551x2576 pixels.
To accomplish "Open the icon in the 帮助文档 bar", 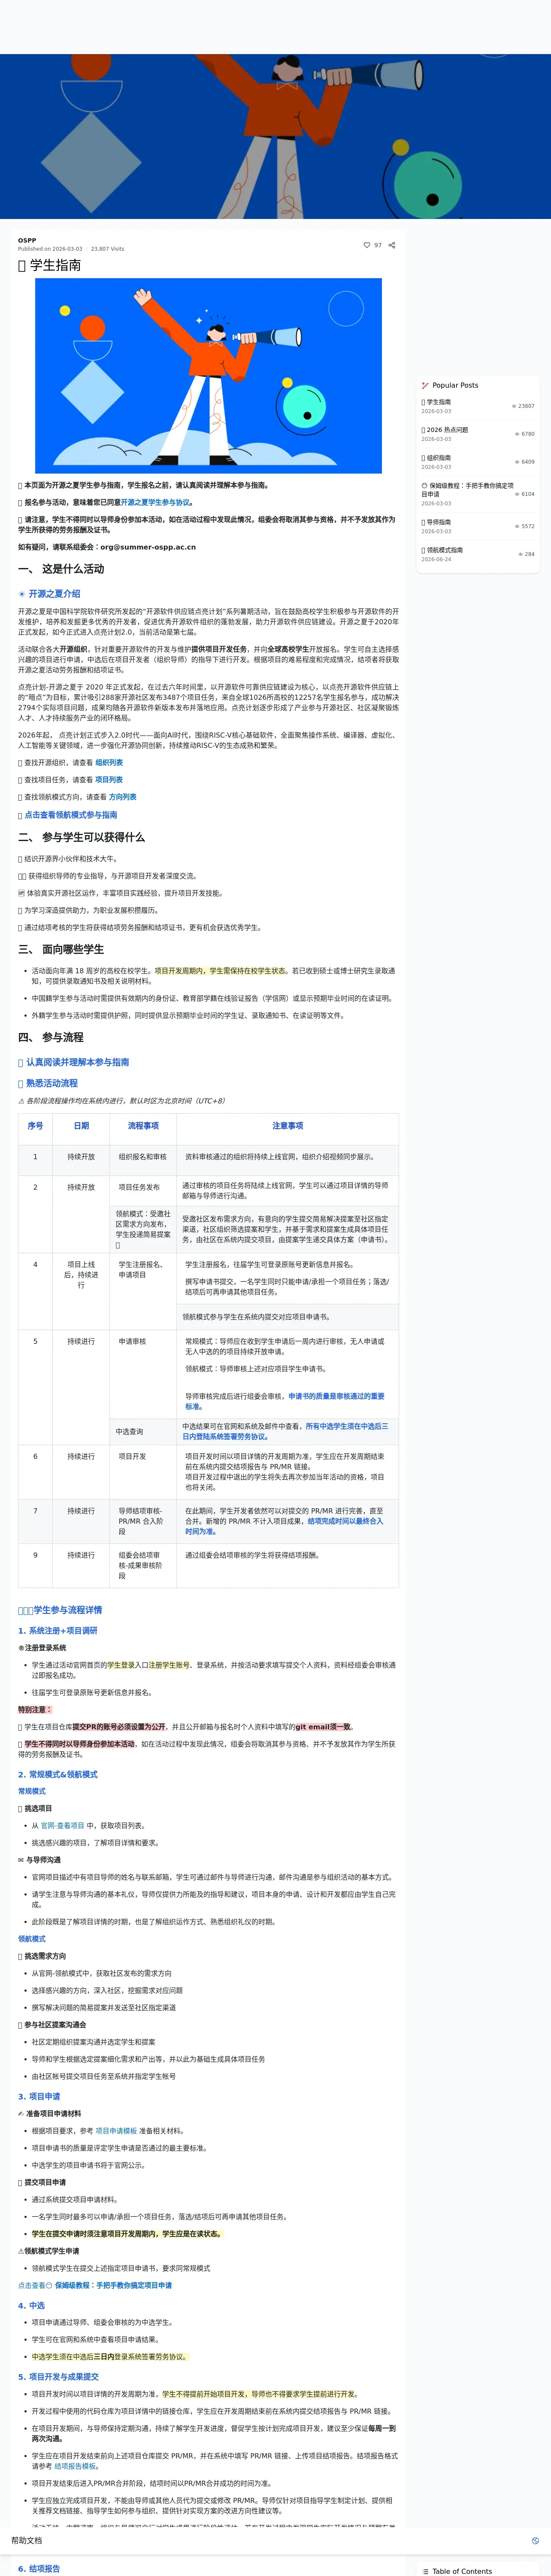I will (x=535, y=2540).
